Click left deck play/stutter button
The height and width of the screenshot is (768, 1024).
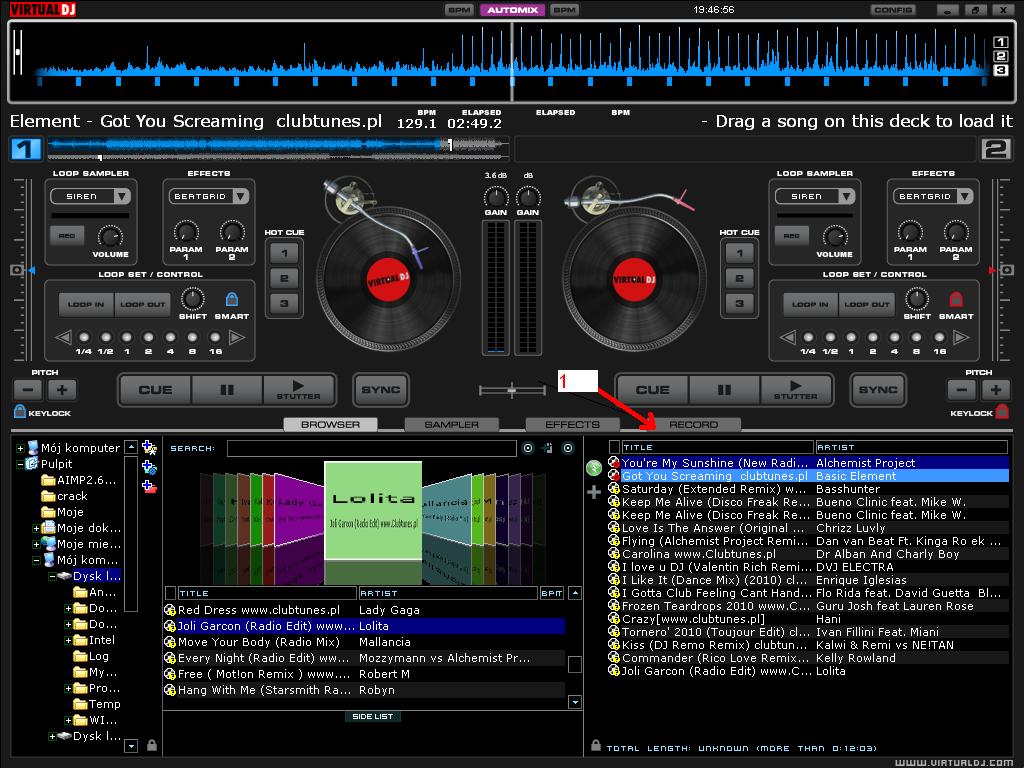pyautogui.click(x=298, y=390)
